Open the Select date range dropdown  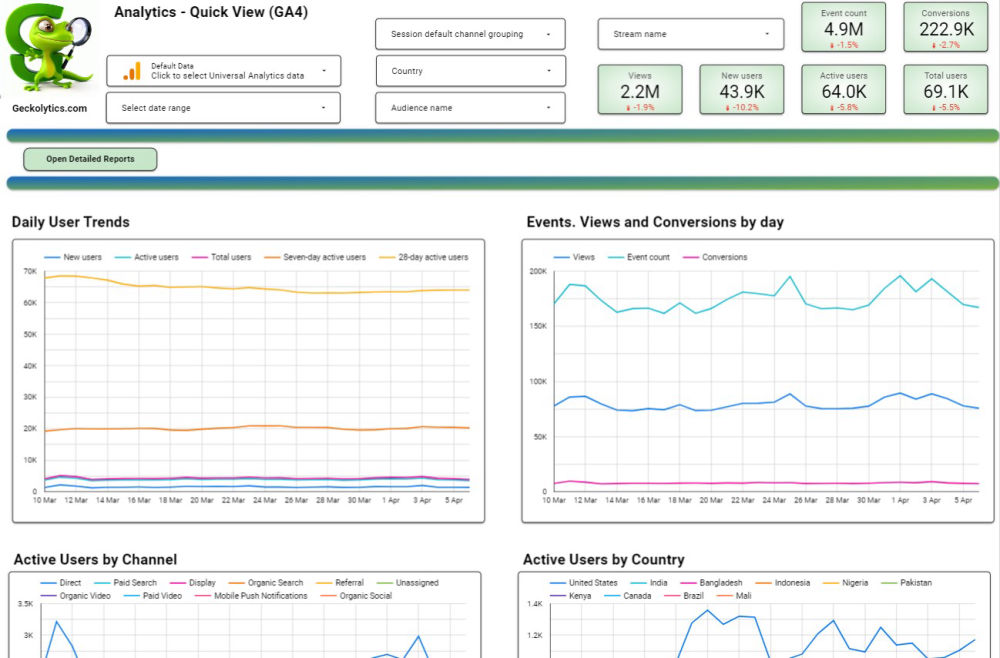pyautogui.click(x=223, y=108)
